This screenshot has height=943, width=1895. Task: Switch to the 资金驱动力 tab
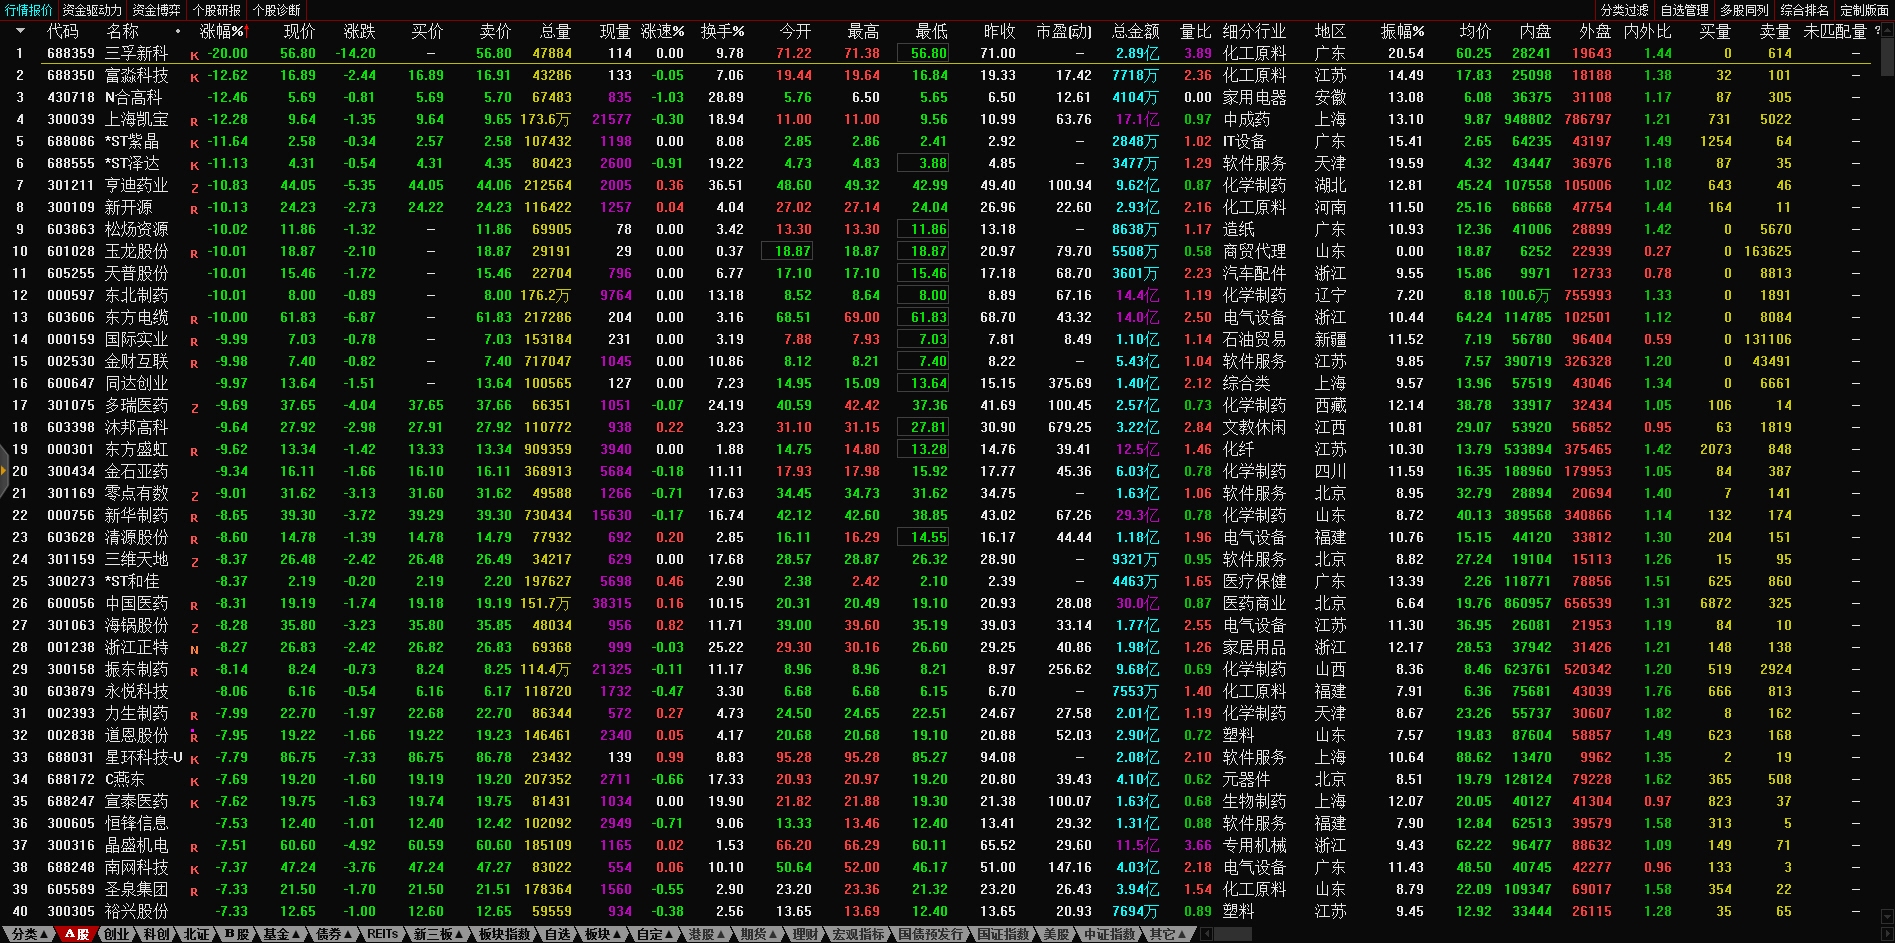point(92,10)
